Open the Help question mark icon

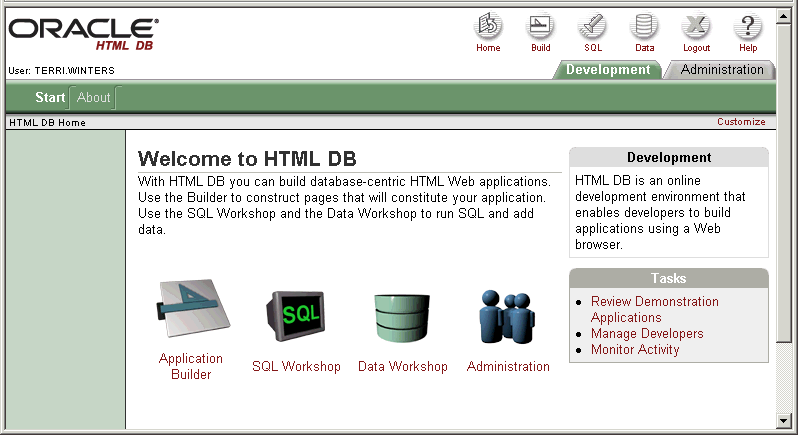point(748,27)
